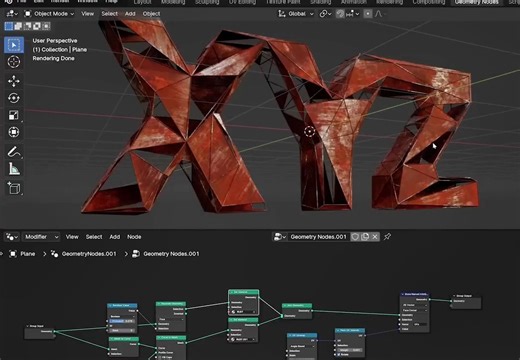Activate the Scale tool
Image resolution: width=520 pixels, height=360 pixels.
coord(14,115)
